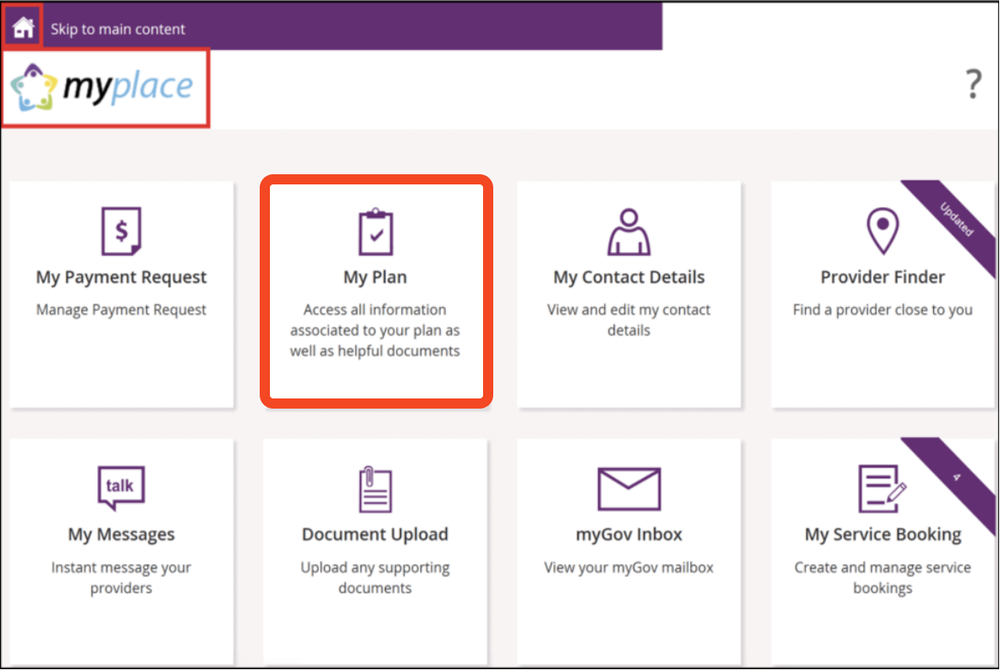Click Find a provider close to you

pos(881,309)
